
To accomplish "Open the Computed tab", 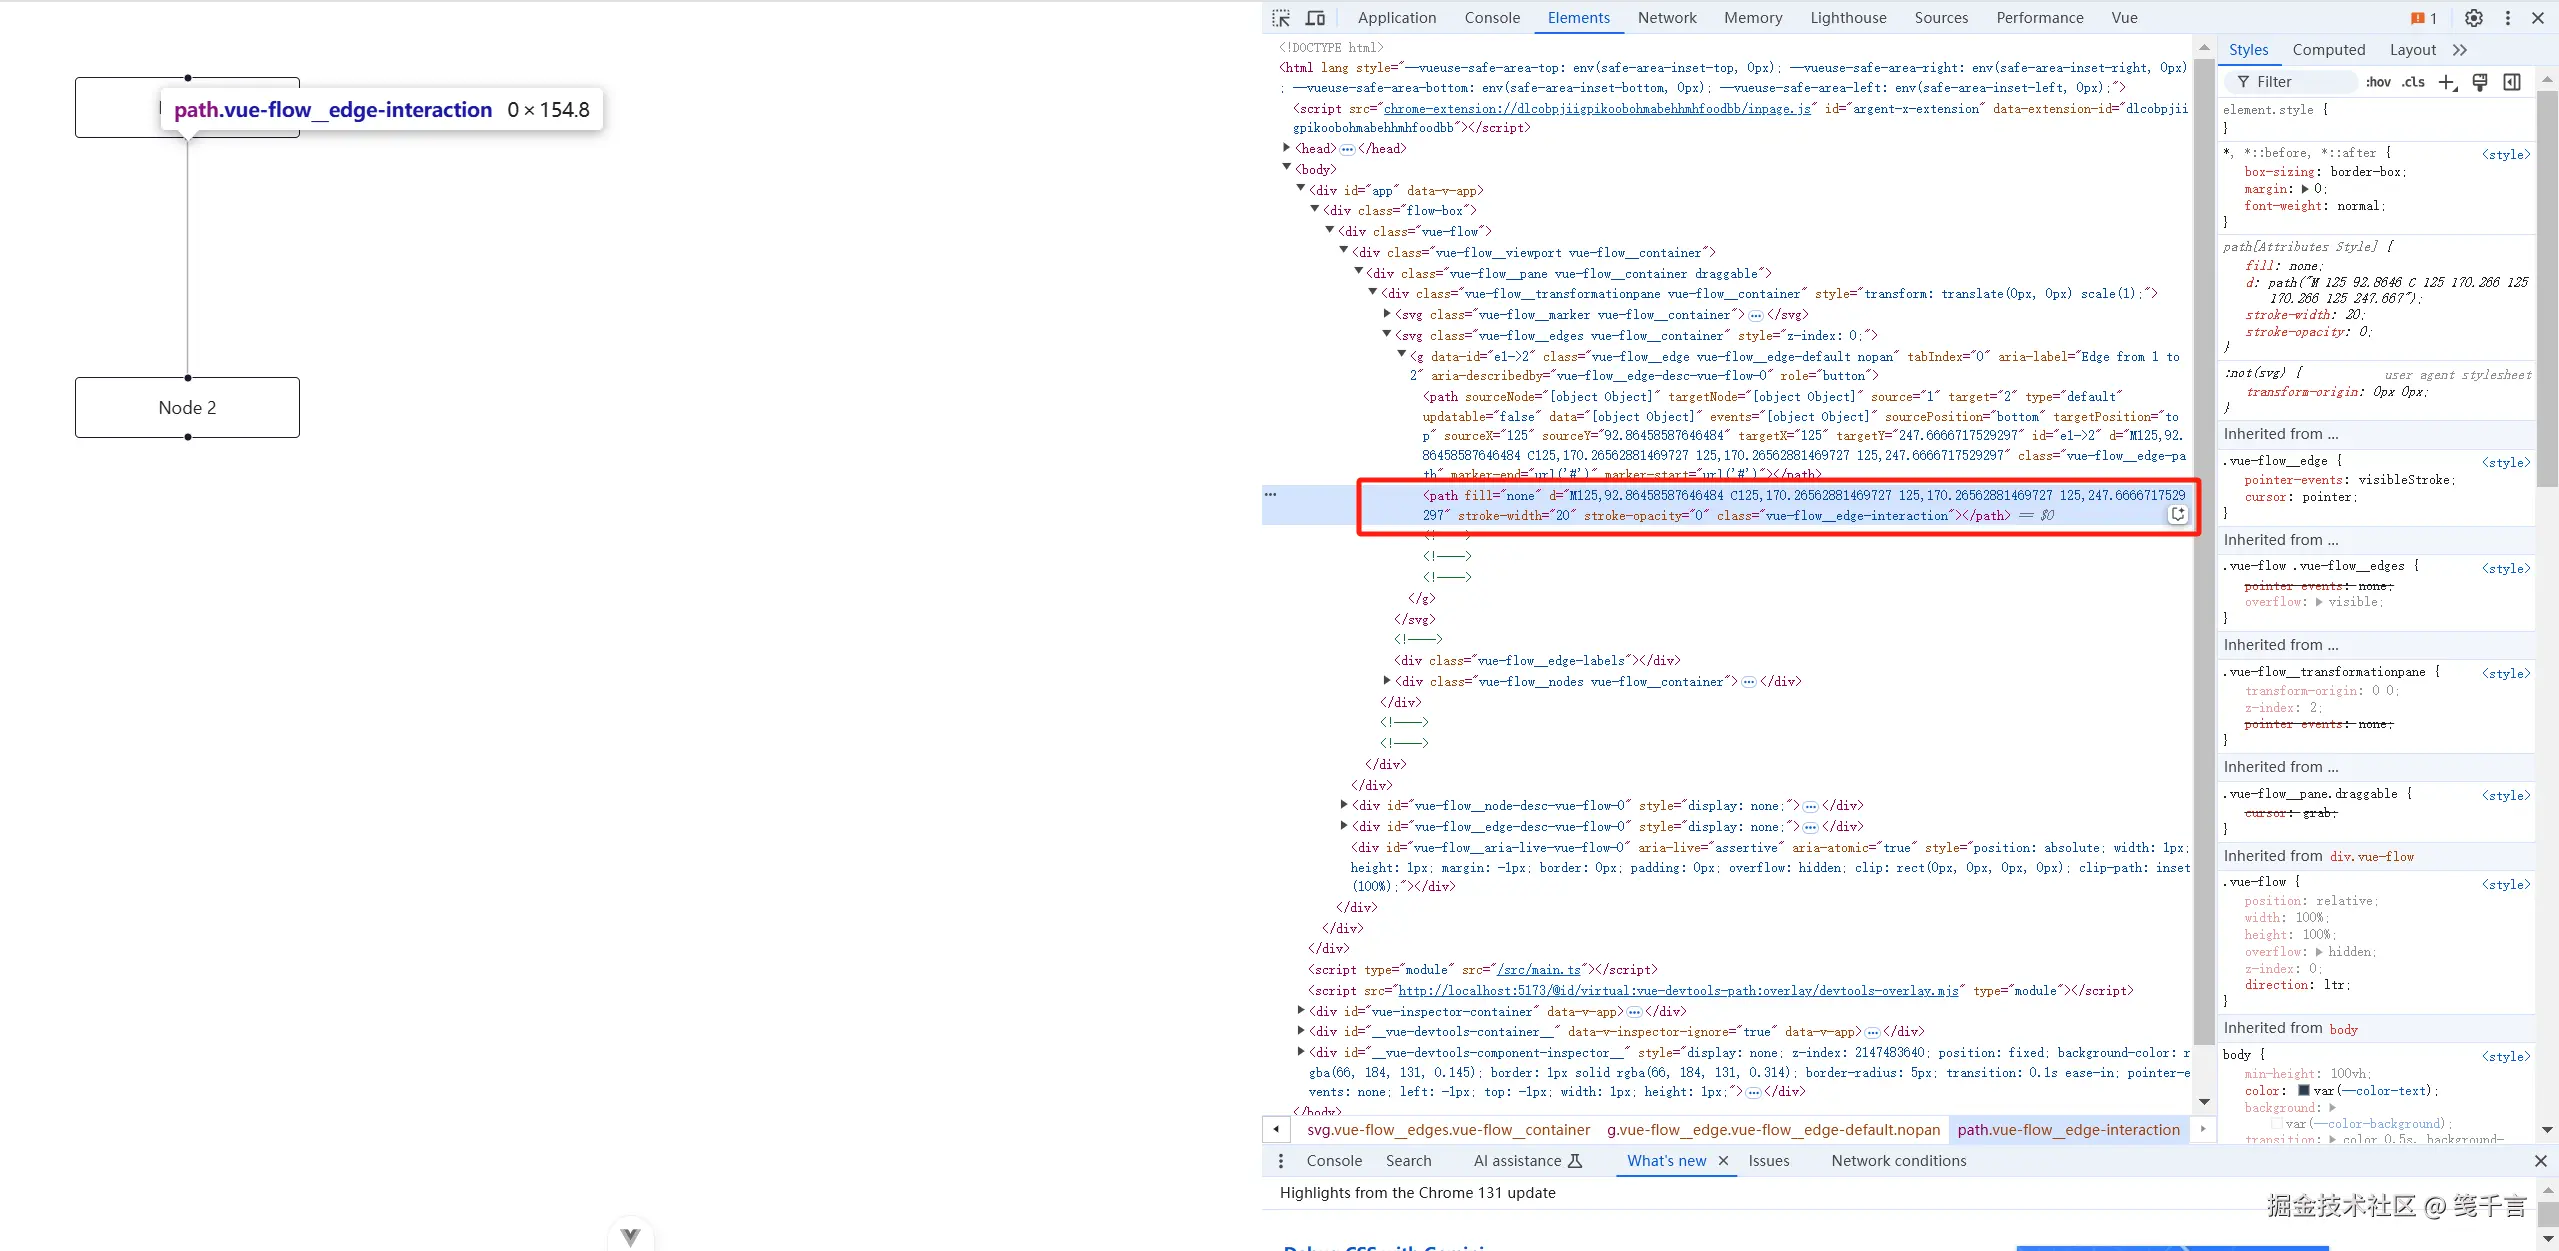I will [2328, 50].
